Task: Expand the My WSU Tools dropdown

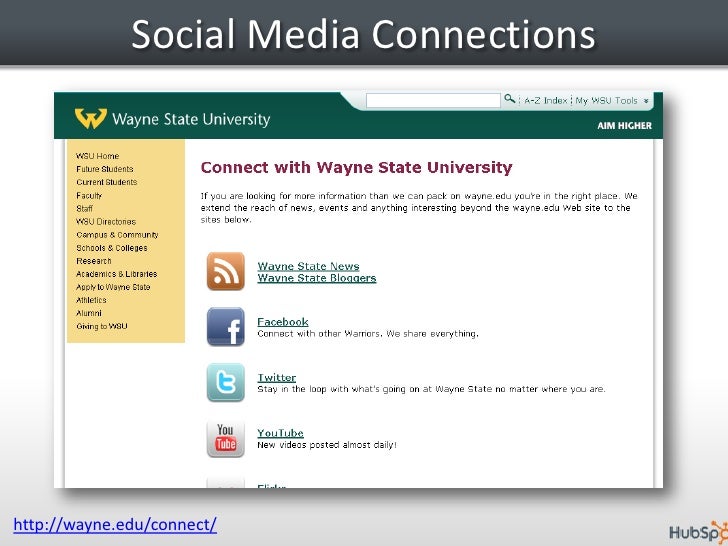Action: [611, 101]
